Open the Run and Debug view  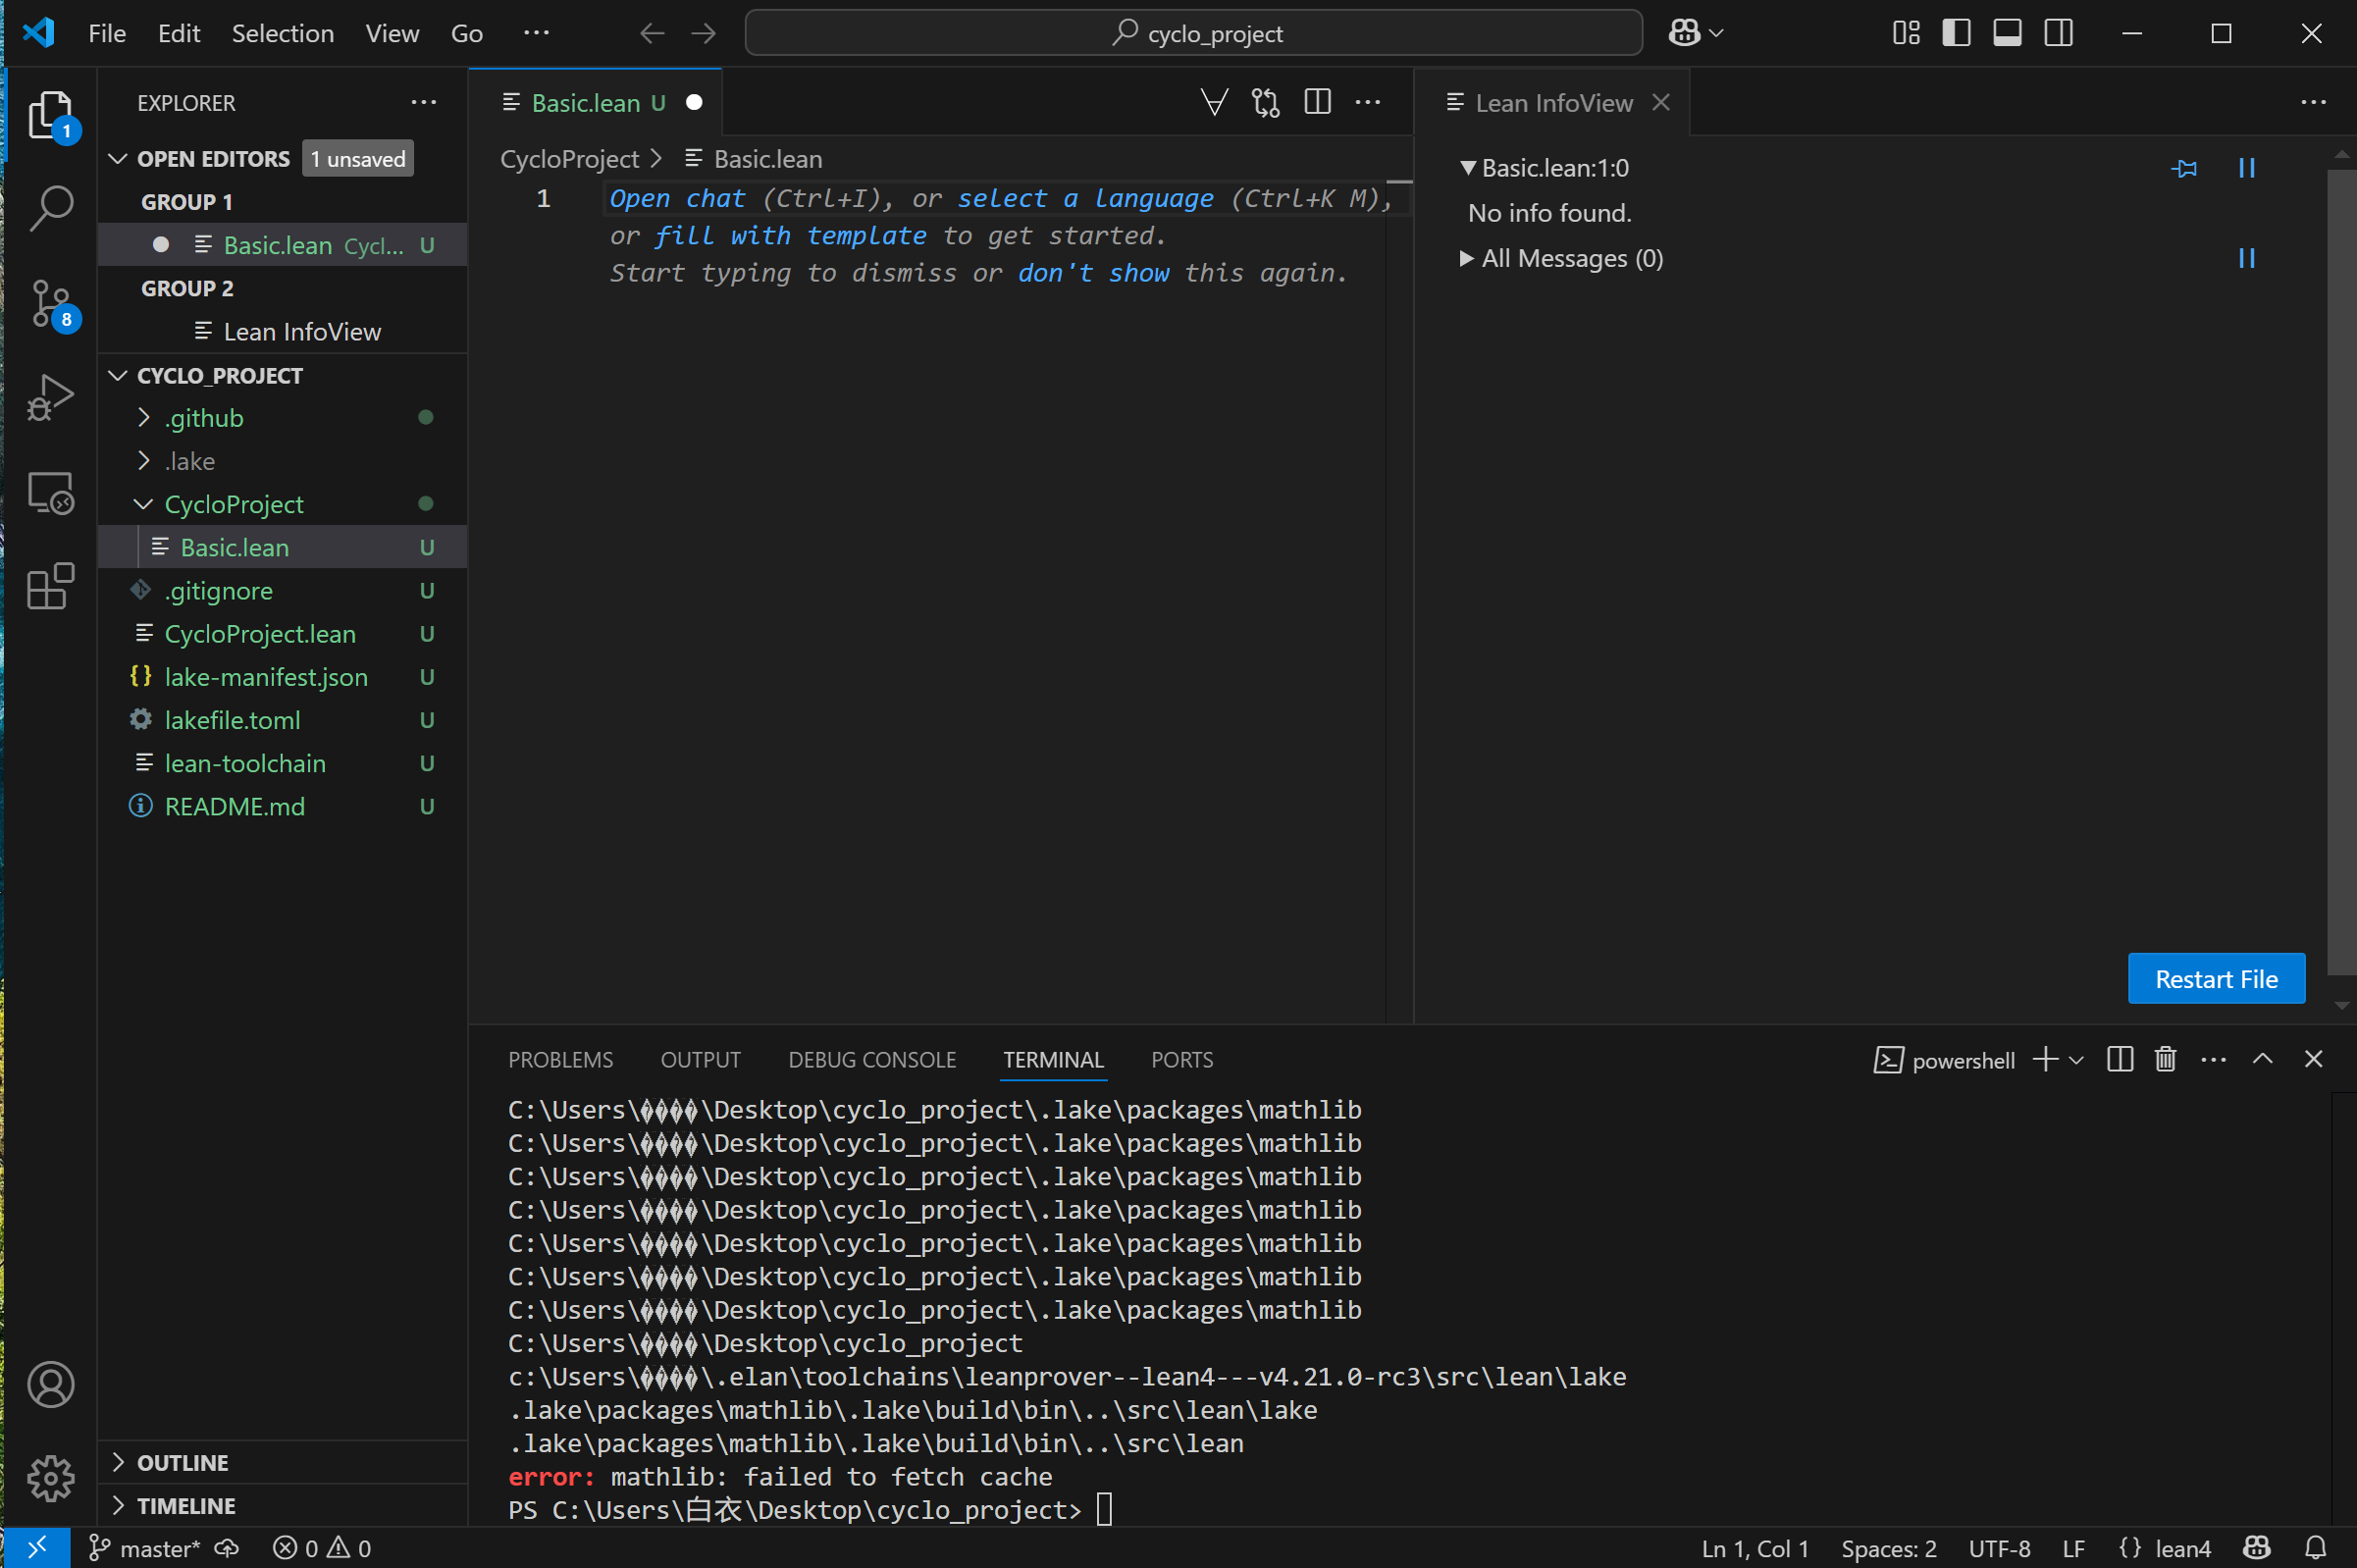50,397
